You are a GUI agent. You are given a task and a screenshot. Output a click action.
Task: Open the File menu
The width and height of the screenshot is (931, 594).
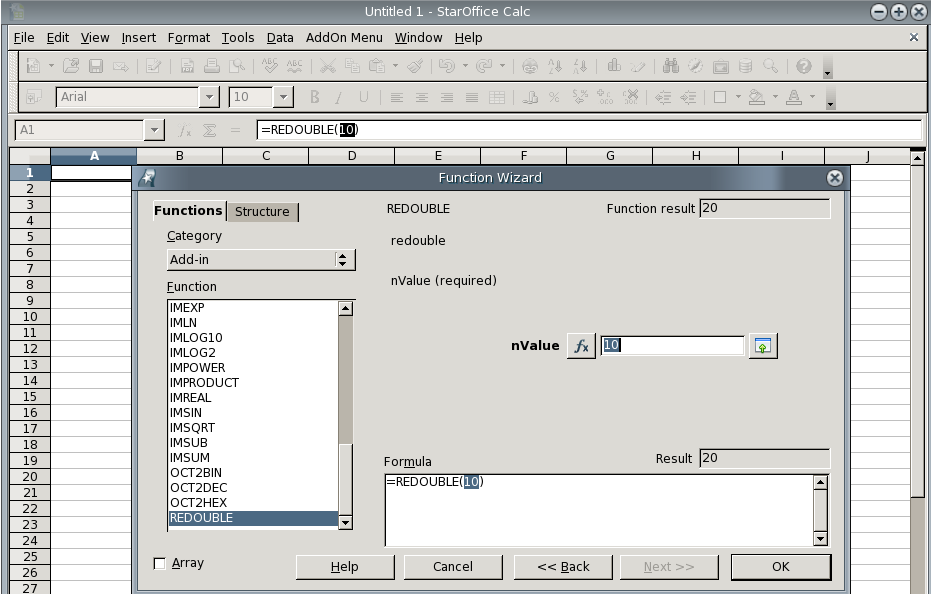[x=24, y=37]
